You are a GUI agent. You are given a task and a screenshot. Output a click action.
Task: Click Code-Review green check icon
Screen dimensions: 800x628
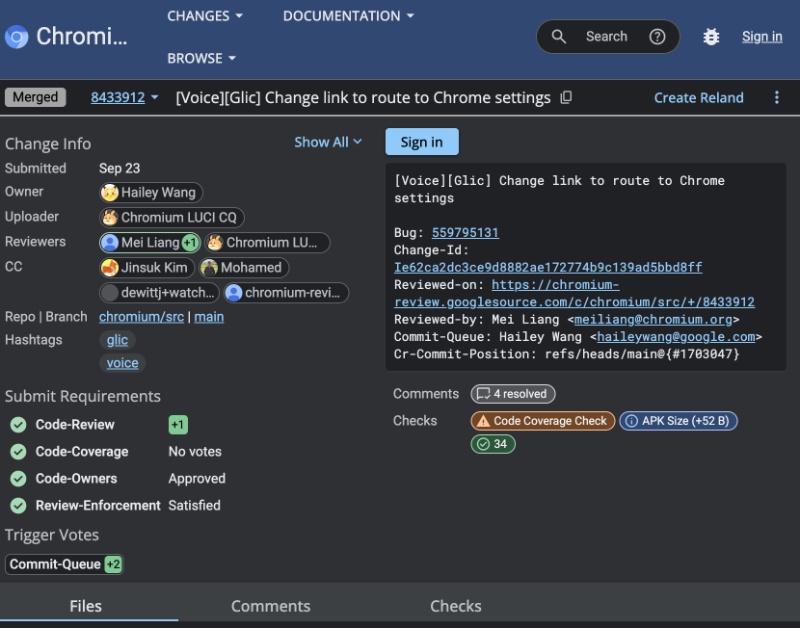(x=18, y=424)
